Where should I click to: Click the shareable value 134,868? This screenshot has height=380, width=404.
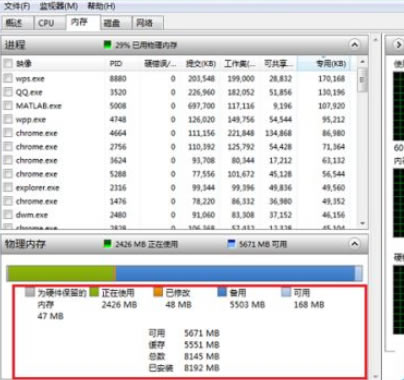click(278, 133)
